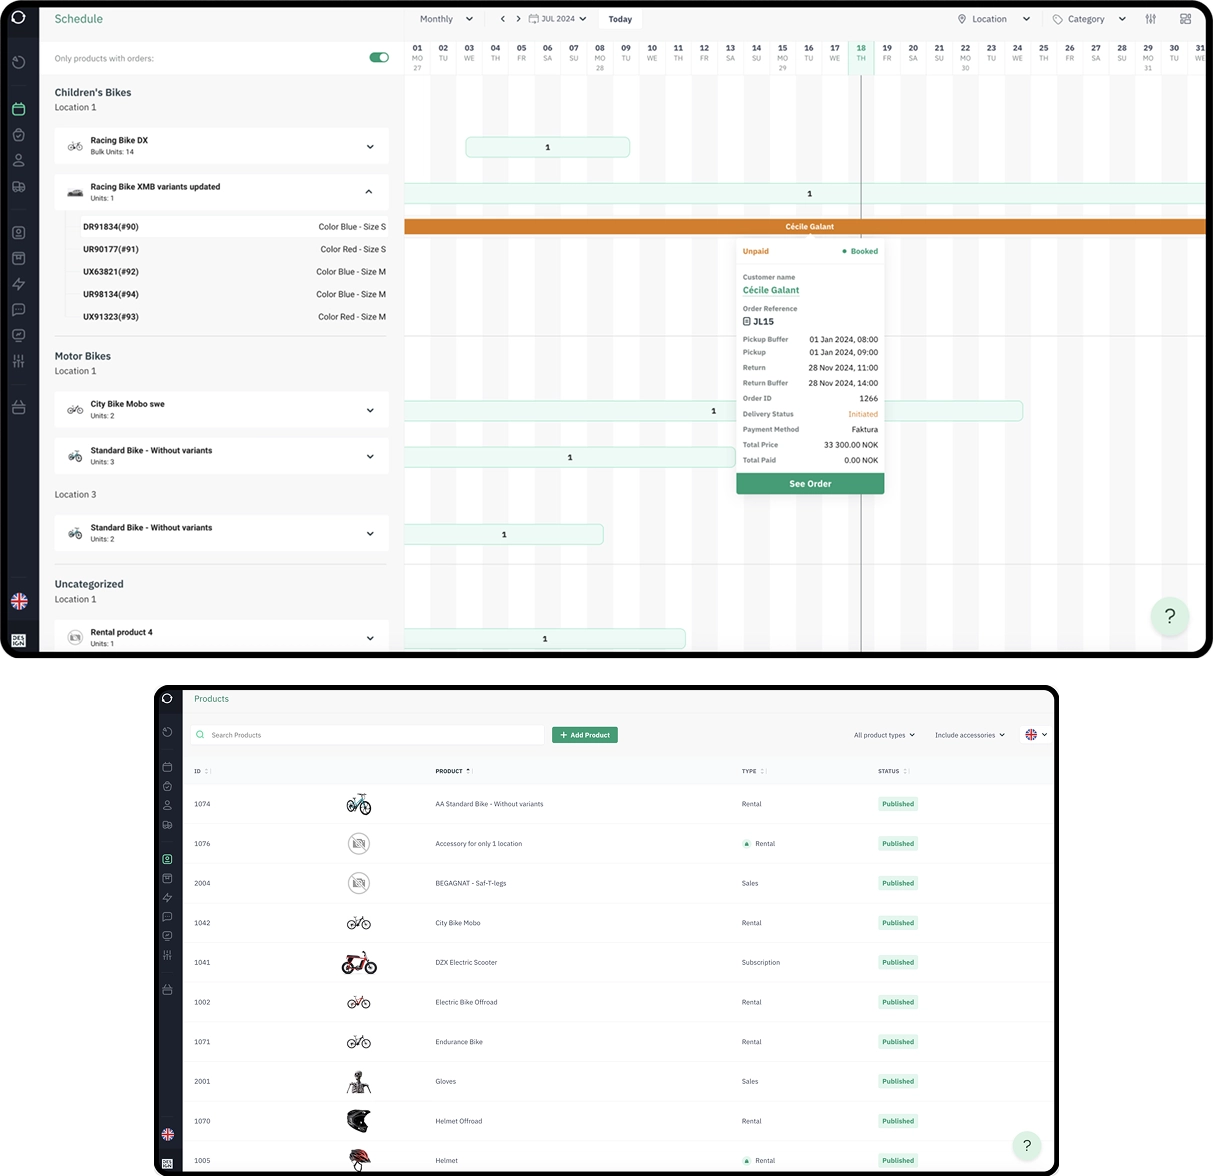Open the Location filter dropdown
Viewport: 1214px width, 1176px height.
point(994,19)
